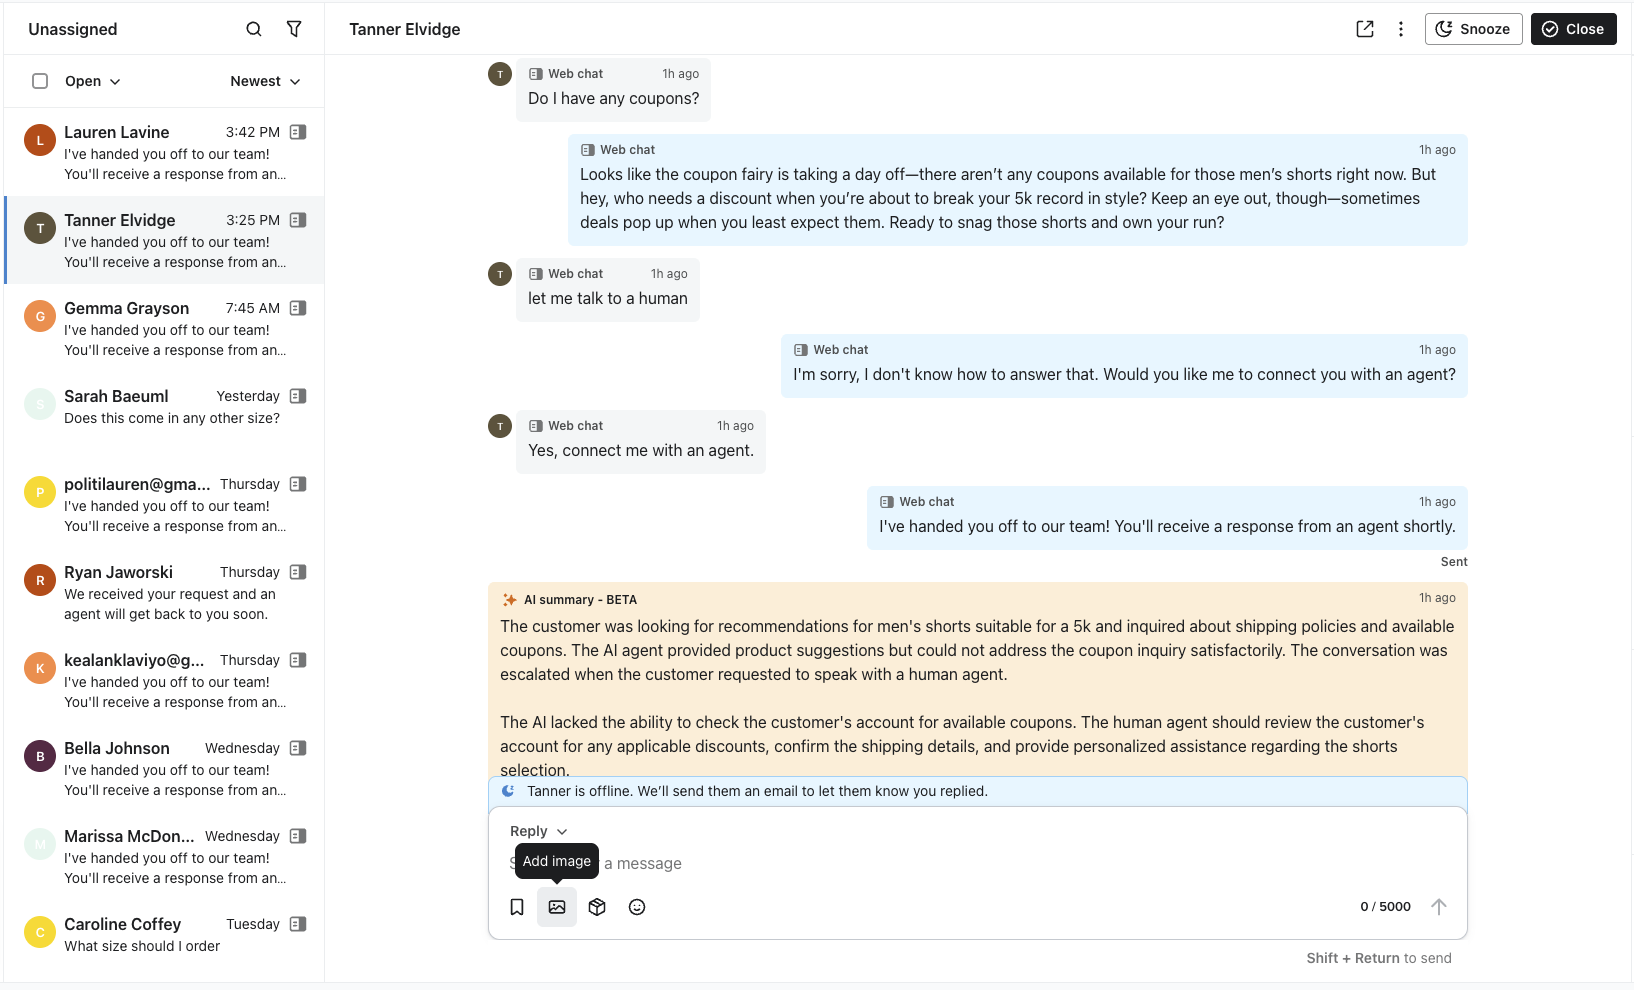The width and height of the screenshot is (1634, 990).
Task: Click the product cube icon in composer
Action: coord(597,907)
